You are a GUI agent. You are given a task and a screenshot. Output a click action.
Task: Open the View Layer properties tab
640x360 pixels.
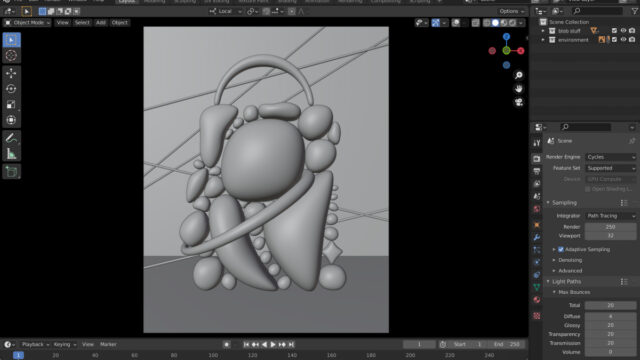pyautogui.click(x=537, y=184)
